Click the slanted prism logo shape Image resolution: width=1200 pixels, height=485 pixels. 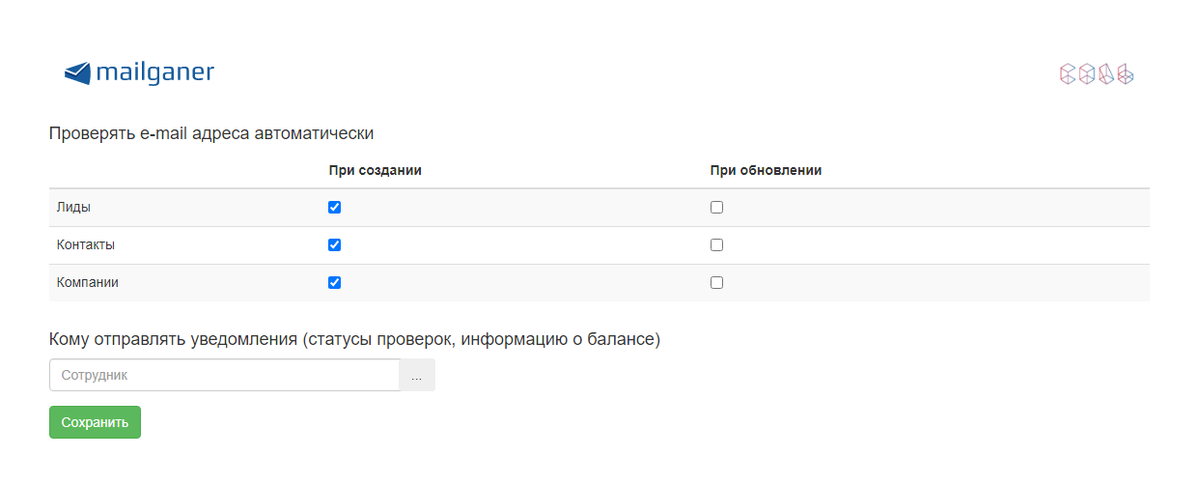click(1105, 74)
